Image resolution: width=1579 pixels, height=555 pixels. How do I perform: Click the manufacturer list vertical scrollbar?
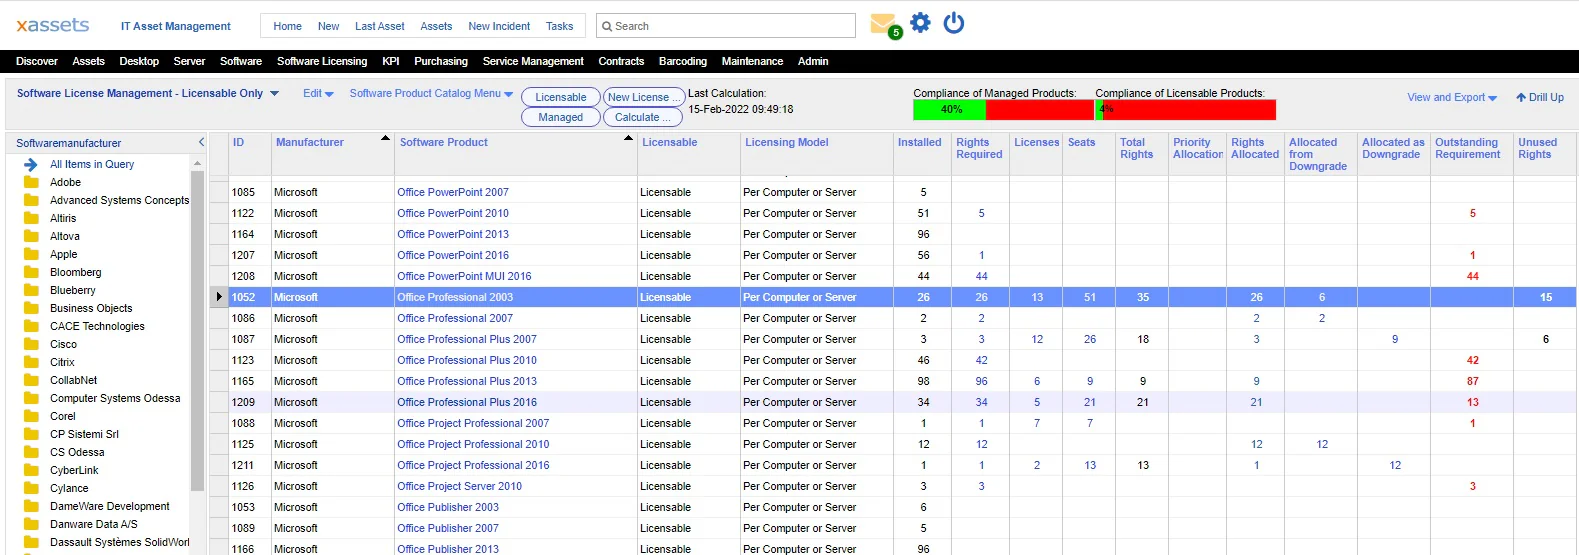197,330
